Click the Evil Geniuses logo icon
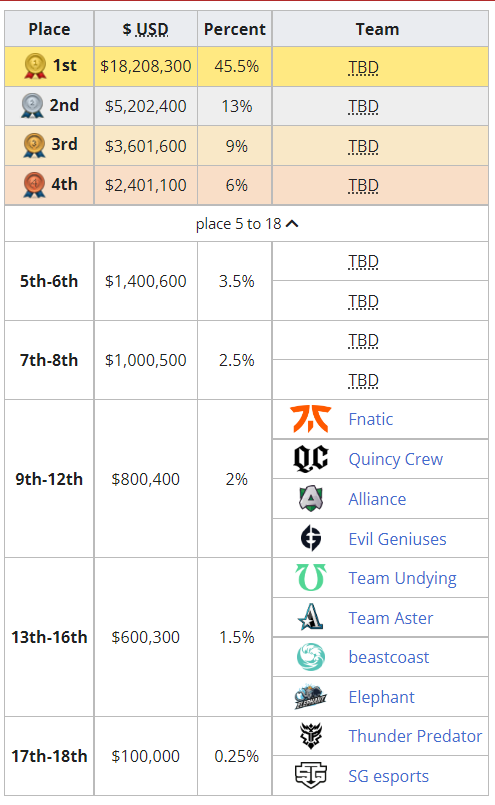 point(311,538)
